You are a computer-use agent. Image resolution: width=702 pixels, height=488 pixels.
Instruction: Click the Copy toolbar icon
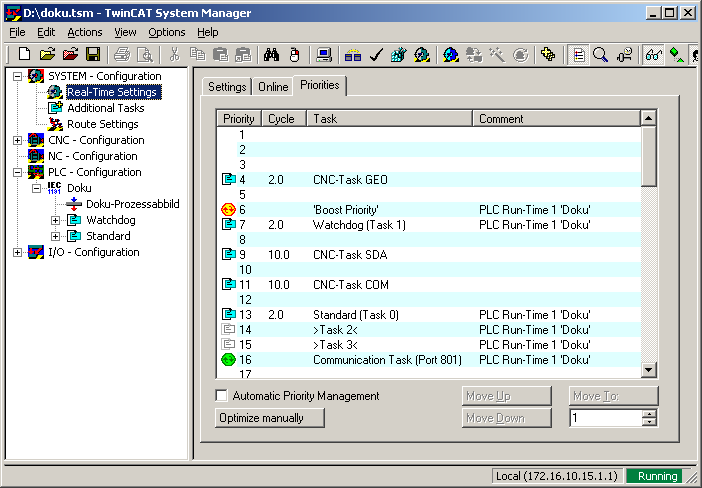click(x=197, y=55)
